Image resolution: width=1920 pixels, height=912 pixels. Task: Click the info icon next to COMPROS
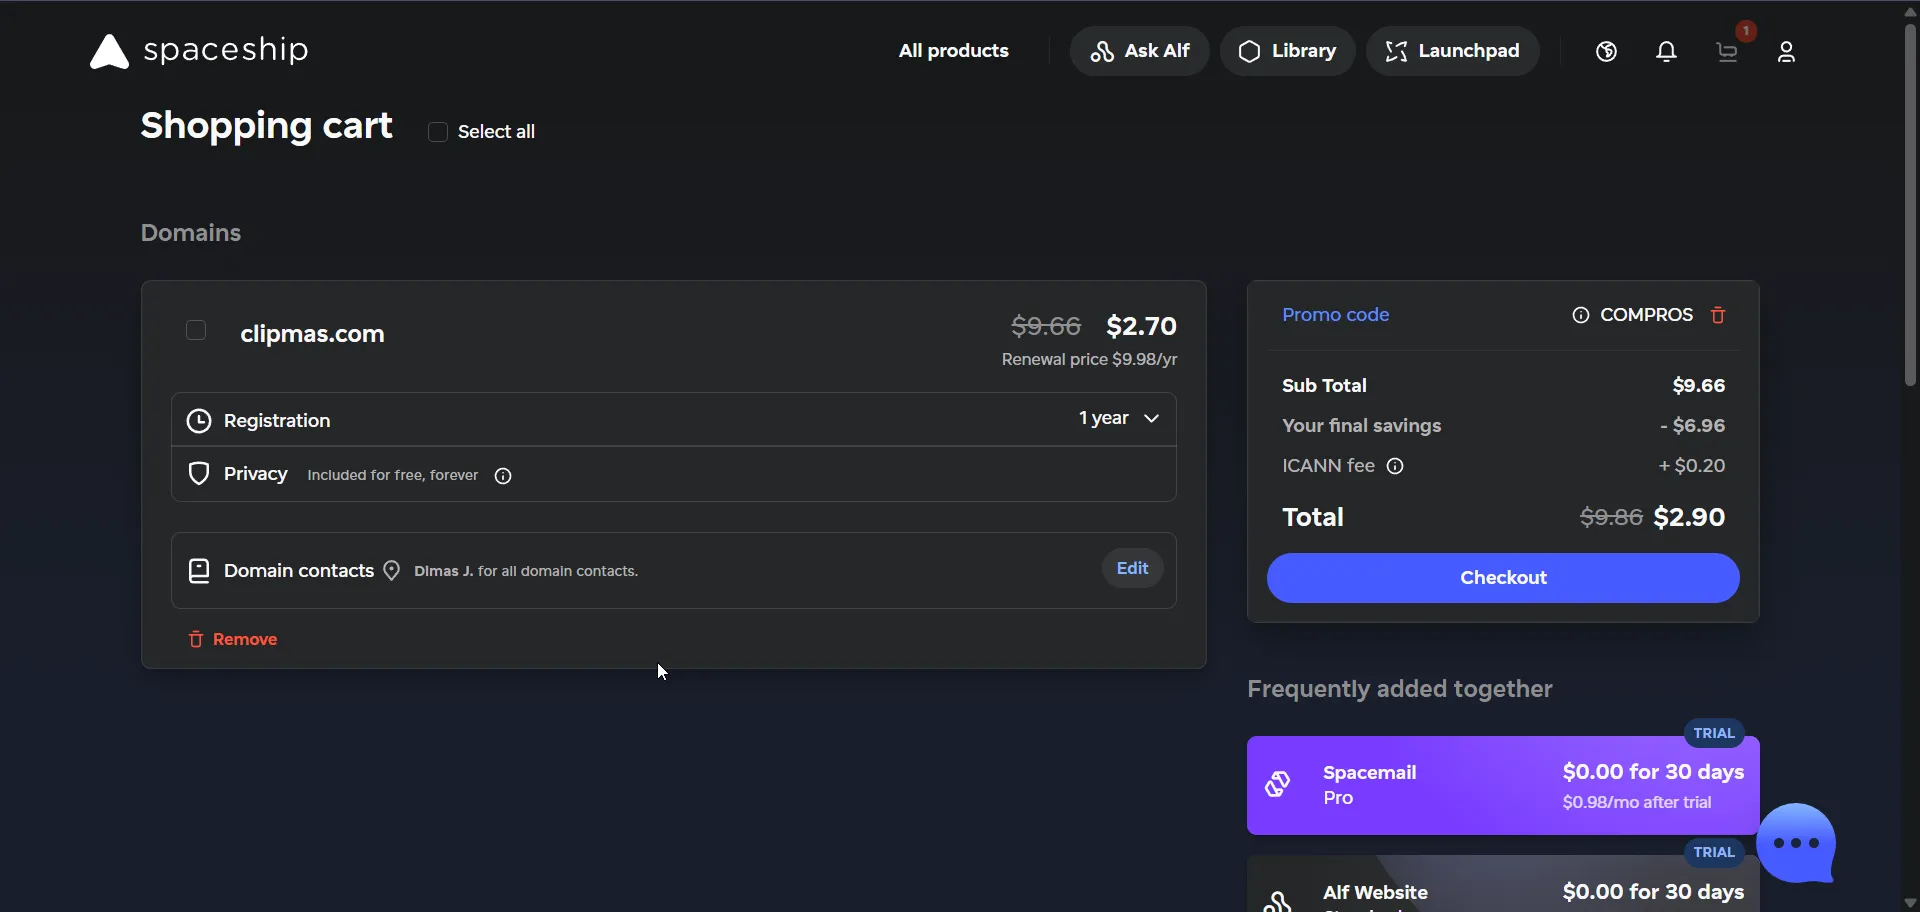[x=1581, y=315]
